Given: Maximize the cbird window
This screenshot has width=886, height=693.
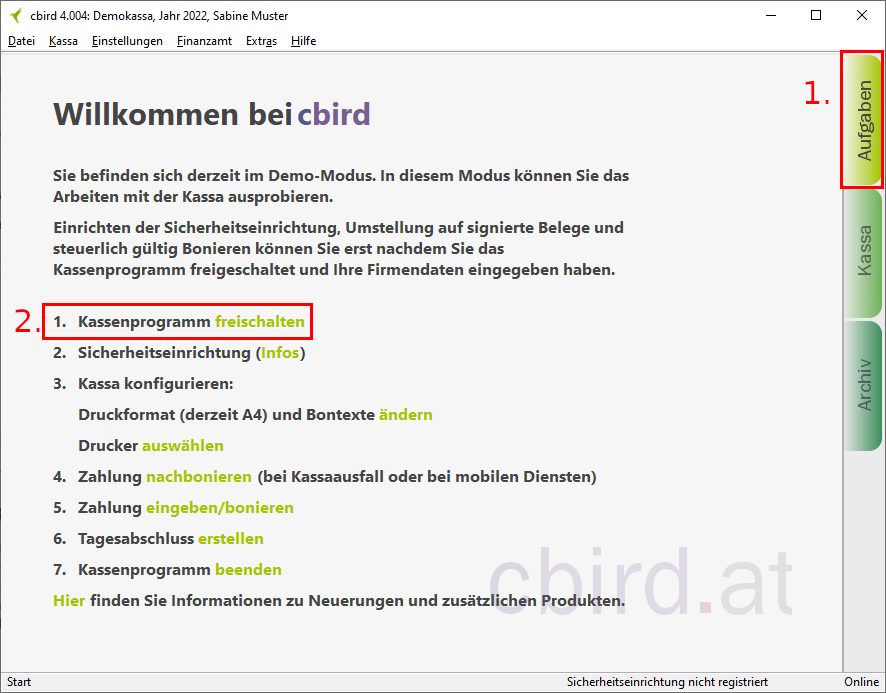Looking at the screenshot, I should click(816, 16).
